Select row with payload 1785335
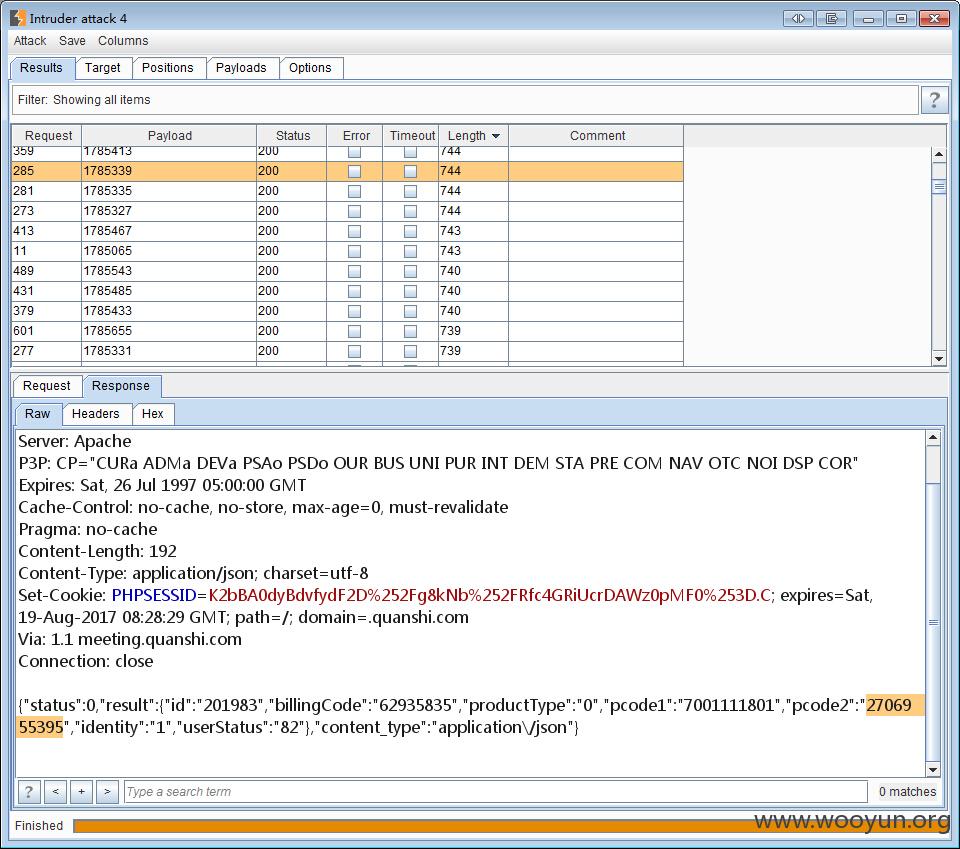Screen dimensions: 960x849 347,191
